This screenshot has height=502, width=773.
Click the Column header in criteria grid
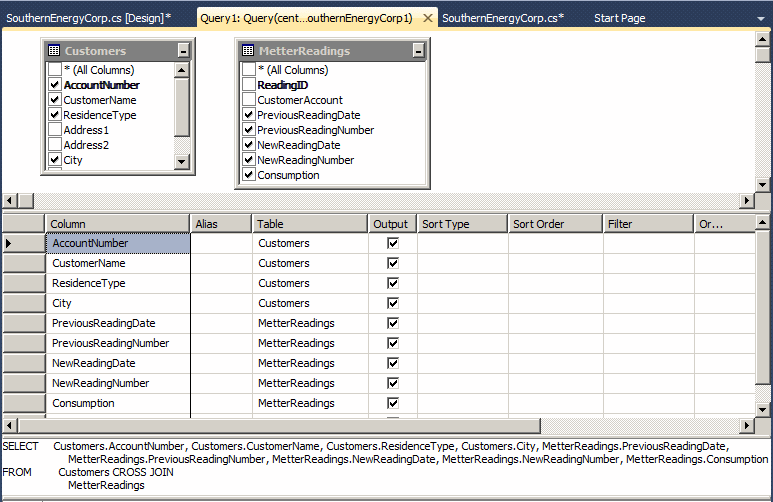coord(117,224)
